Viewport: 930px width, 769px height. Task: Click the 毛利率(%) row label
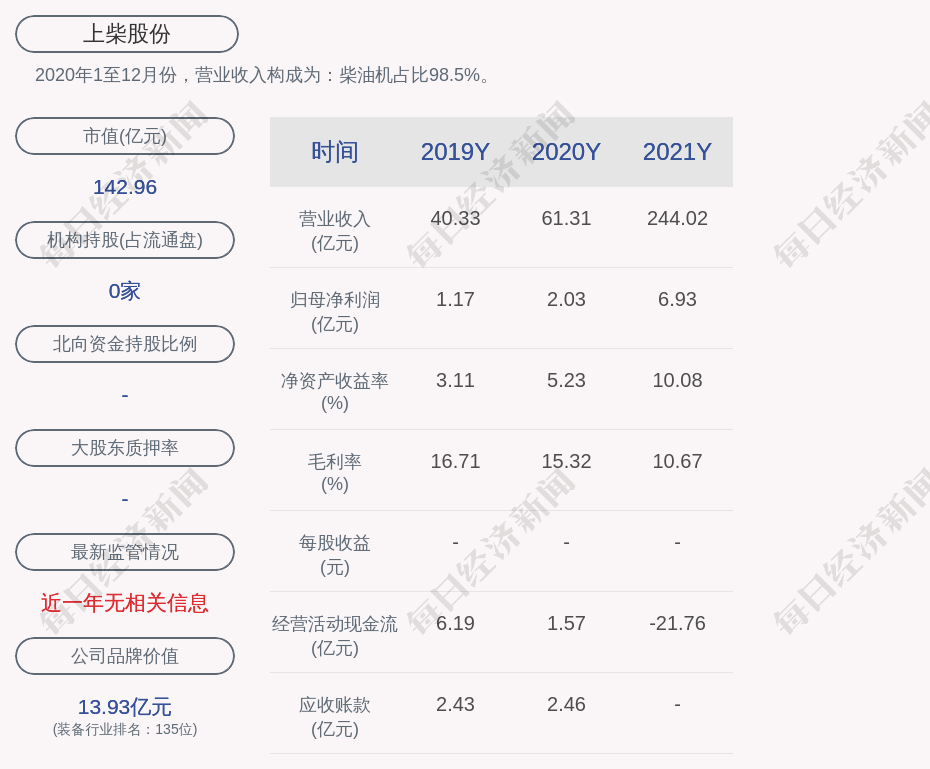coord(335,473)
